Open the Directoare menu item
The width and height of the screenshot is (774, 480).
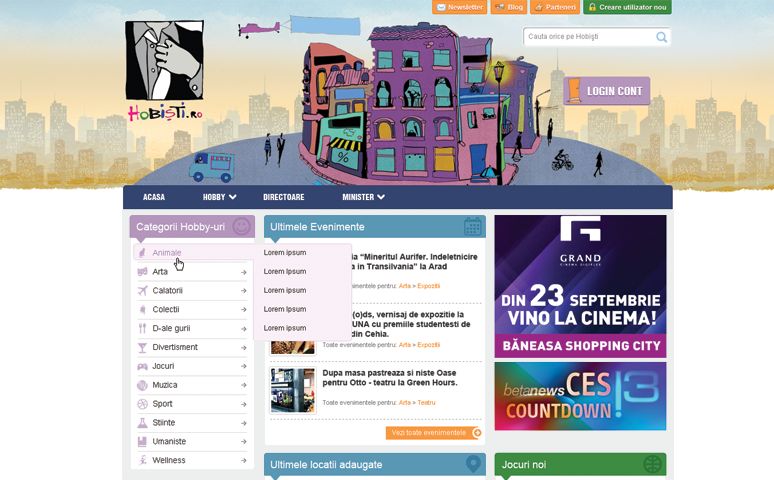tap(283, 197)
